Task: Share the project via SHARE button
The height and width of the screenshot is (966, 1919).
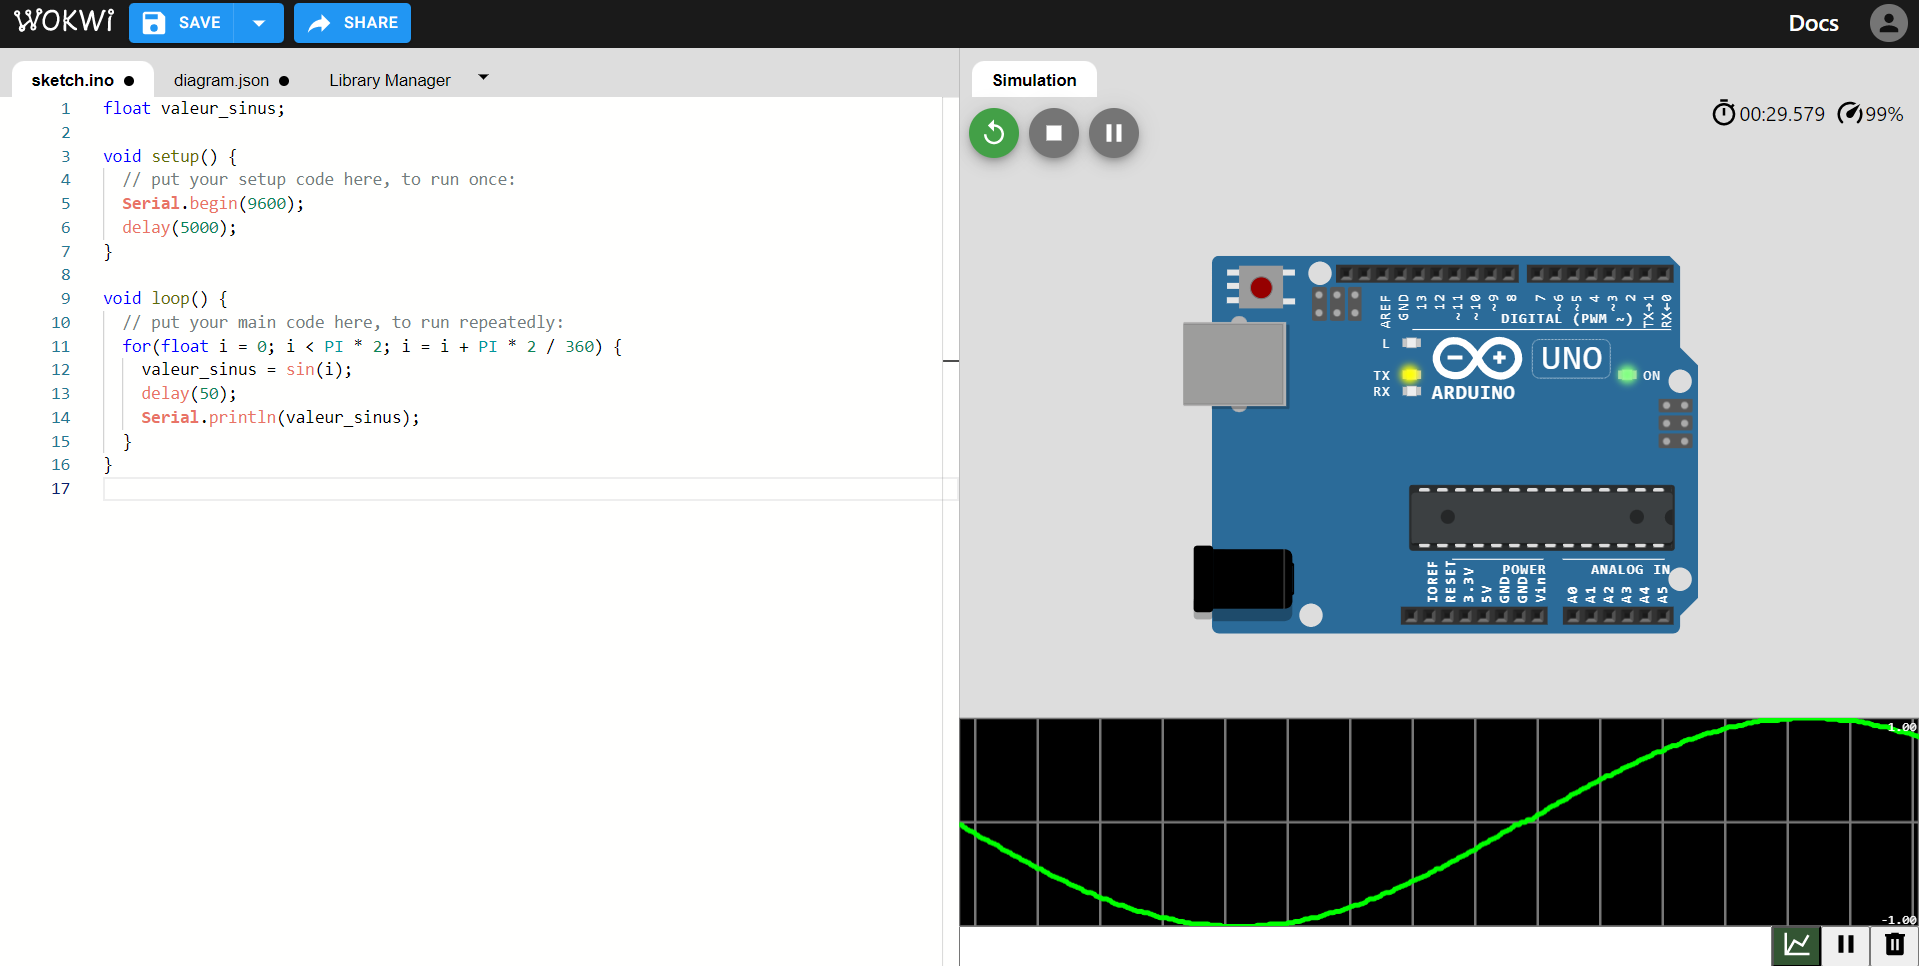Action: tap(352, 23)
